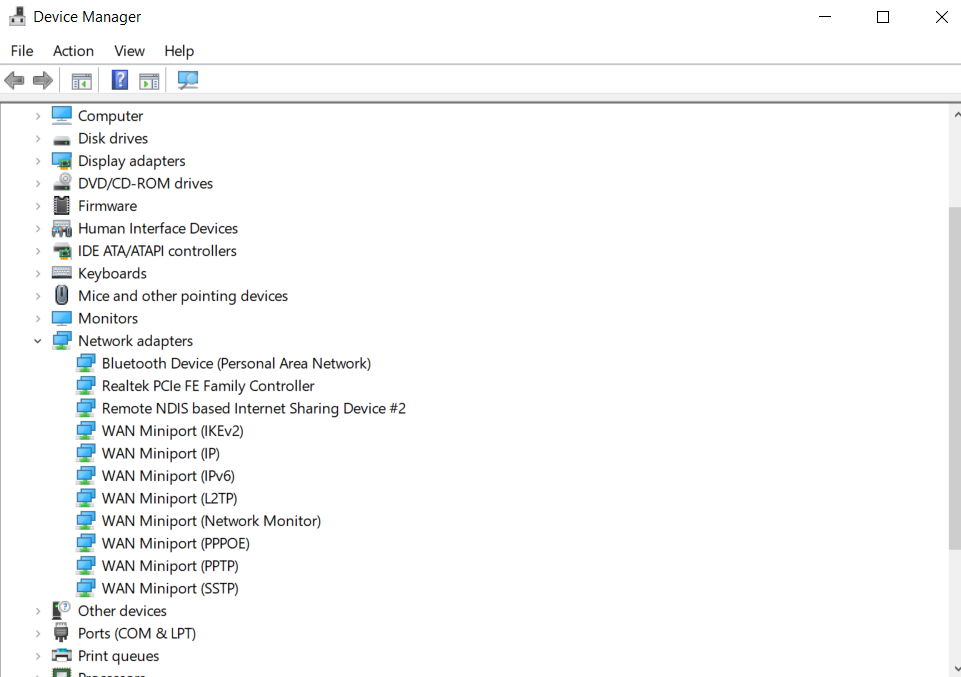Screen dimensions: 961x677
Task: Click the Firmware chip icon
Action: [x=61, y=206]
